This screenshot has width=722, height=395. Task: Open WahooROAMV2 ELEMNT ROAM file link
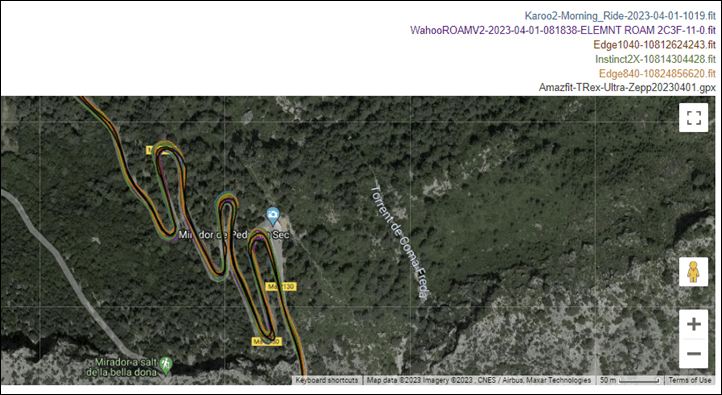tap(563, 30)
